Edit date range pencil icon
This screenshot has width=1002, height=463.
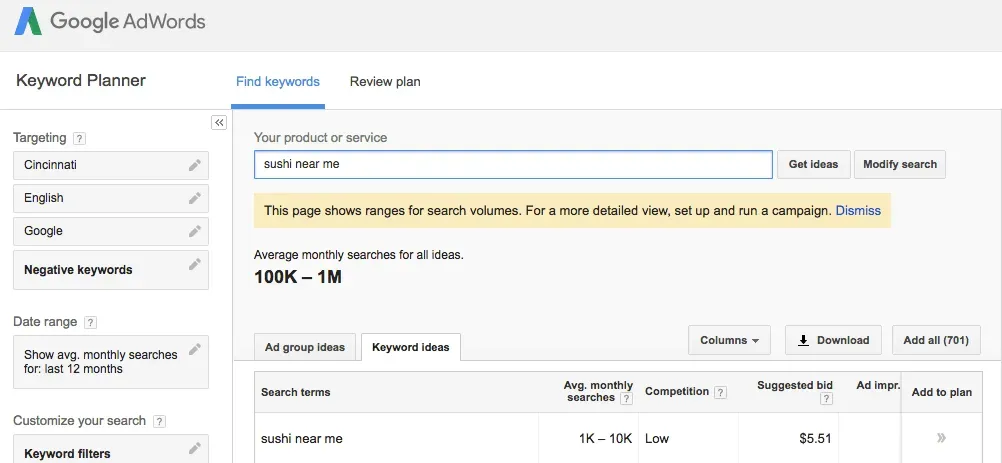click(x=195, y=349)
